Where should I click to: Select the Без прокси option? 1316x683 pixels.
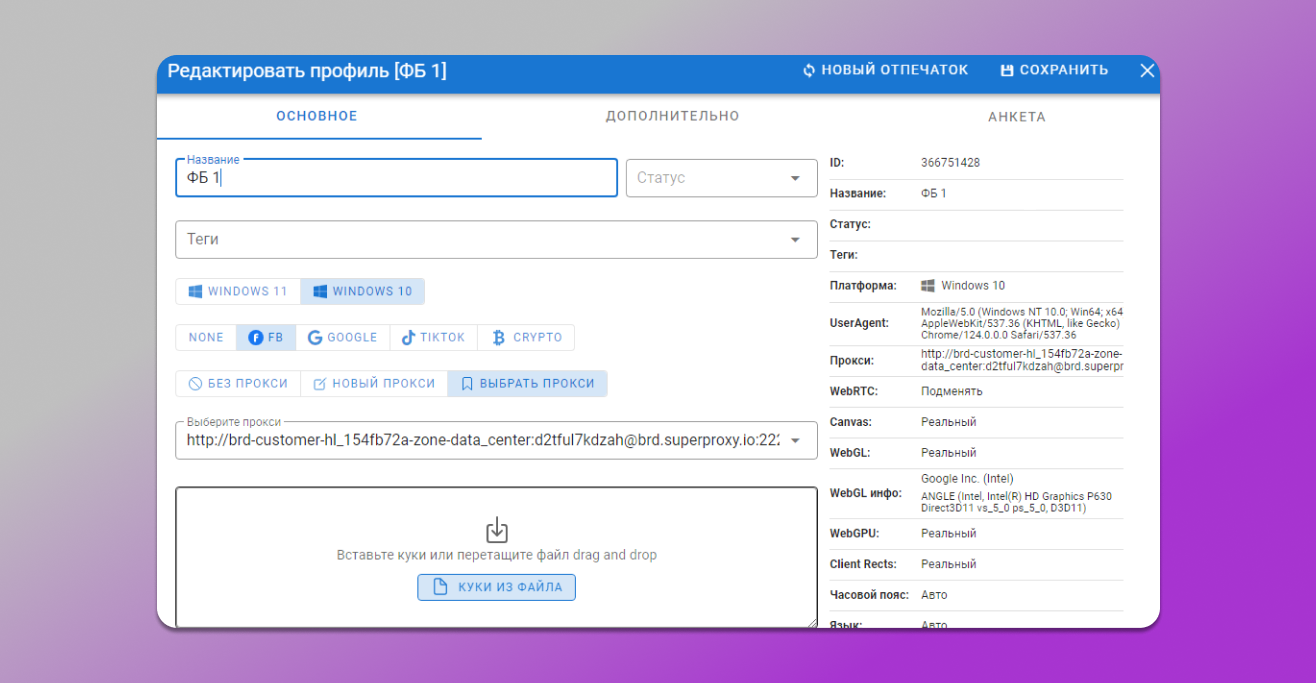[x=239, y=384]
